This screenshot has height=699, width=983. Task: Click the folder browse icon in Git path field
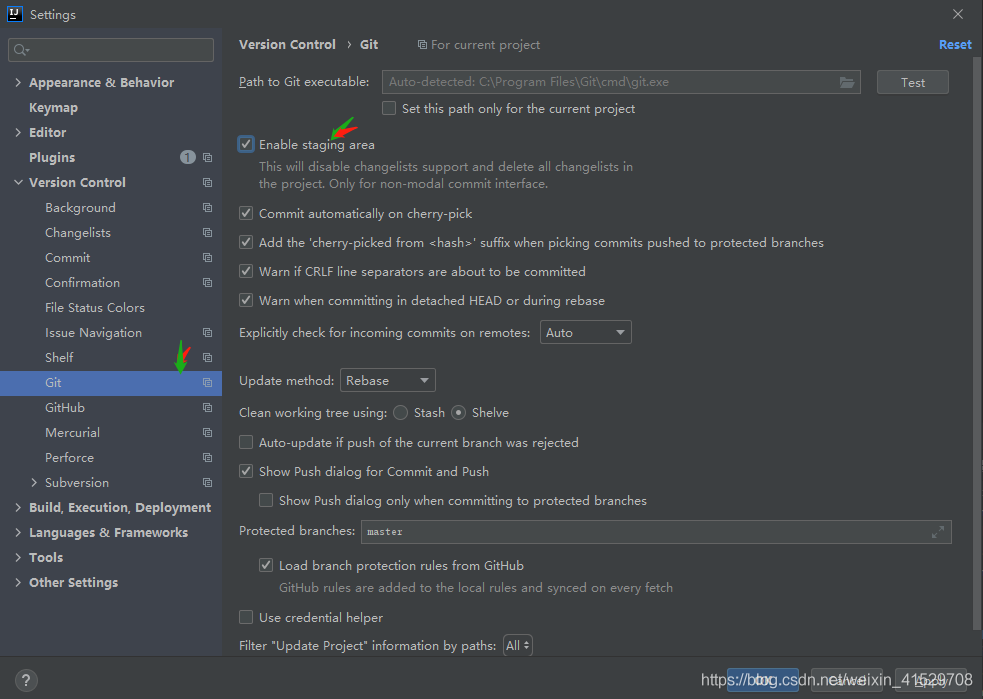847,83
